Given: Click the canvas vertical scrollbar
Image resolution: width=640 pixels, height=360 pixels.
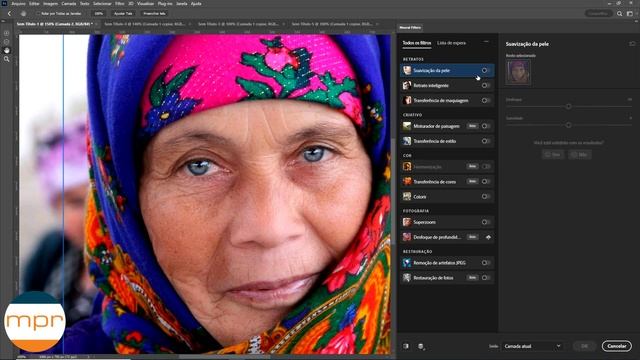Looking at the screenshot, I should point(393,192).
